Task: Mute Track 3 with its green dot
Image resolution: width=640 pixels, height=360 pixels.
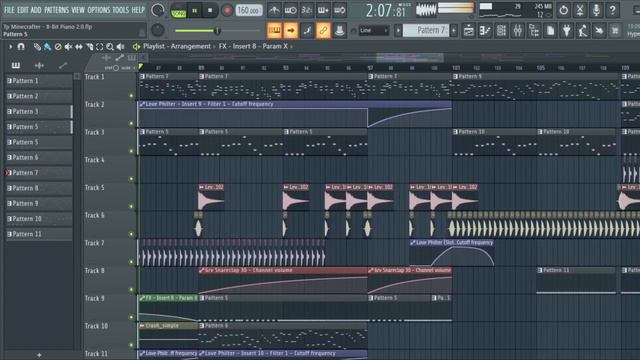Action: pyautogui.click(x=131, y=151)
